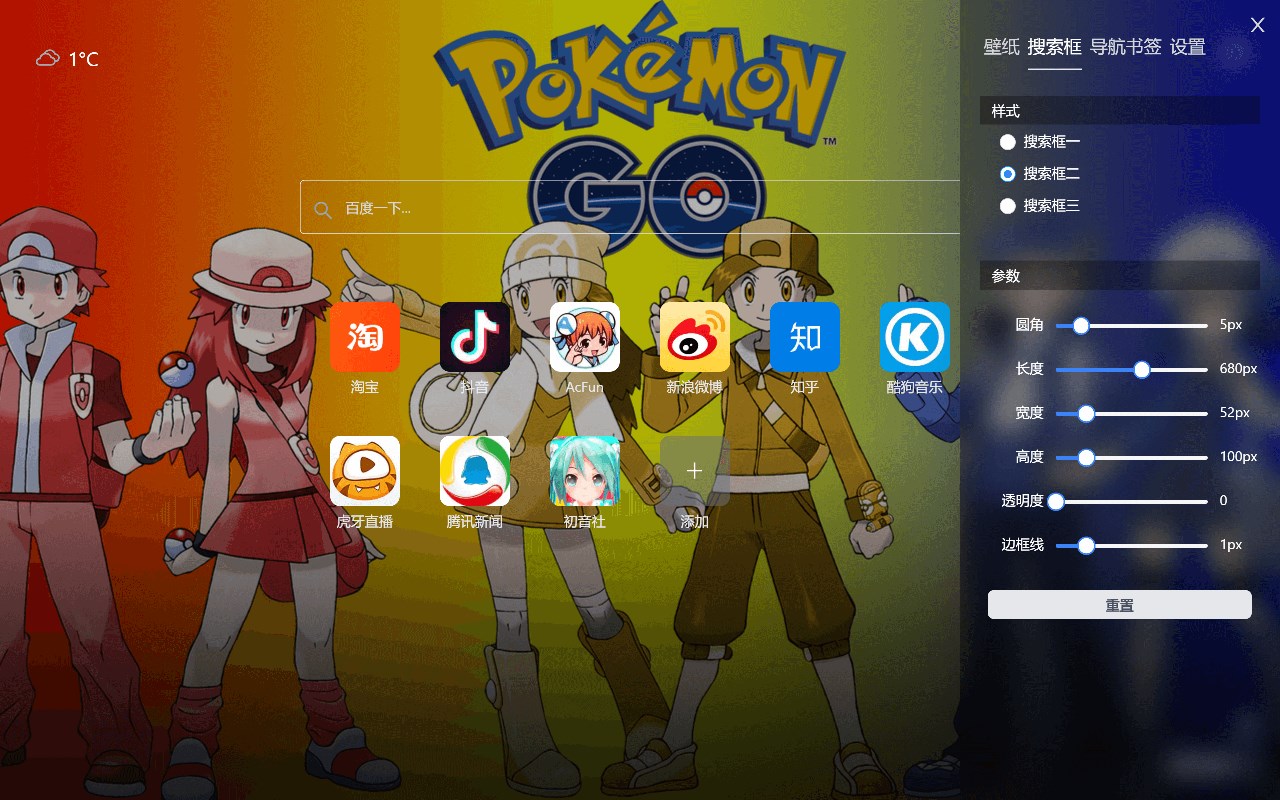This screenshot has width=1280, height=800.
Task: Switch to the 导航书签 tab
Action: [1126, 47]
